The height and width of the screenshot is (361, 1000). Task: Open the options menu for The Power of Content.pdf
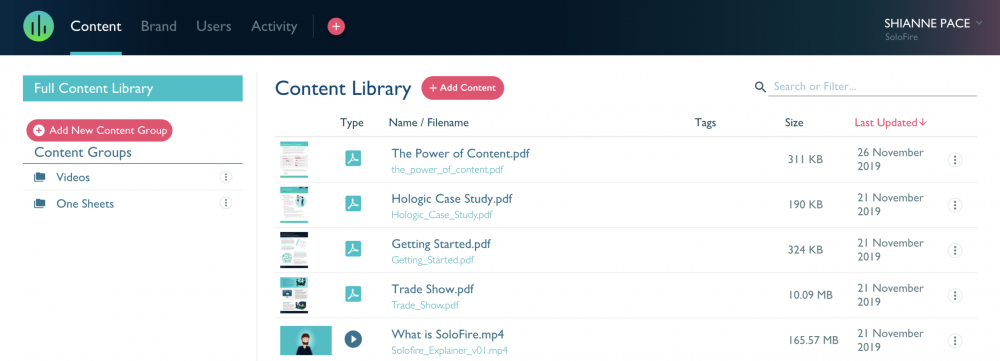(955, 160)
